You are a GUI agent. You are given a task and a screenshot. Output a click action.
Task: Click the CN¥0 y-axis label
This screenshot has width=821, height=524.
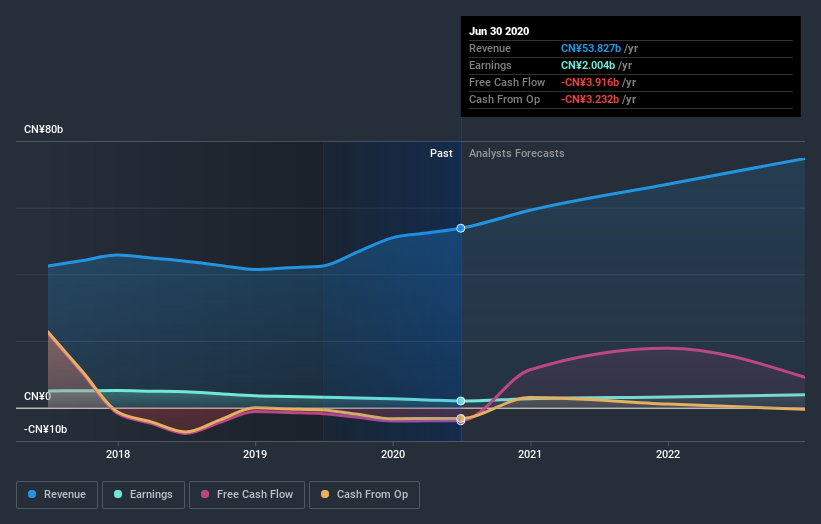tap(37, 396)
